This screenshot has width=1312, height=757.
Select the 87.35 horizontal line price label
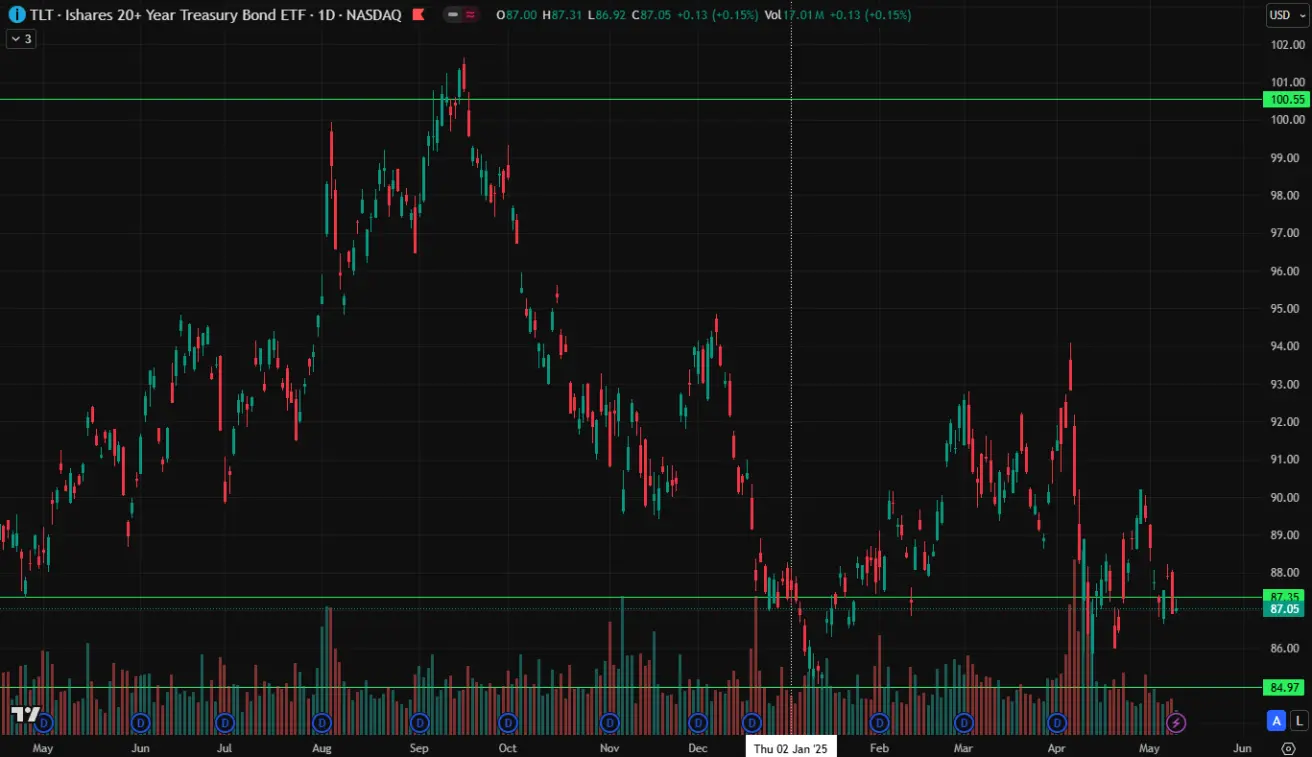coord(1285,596)
